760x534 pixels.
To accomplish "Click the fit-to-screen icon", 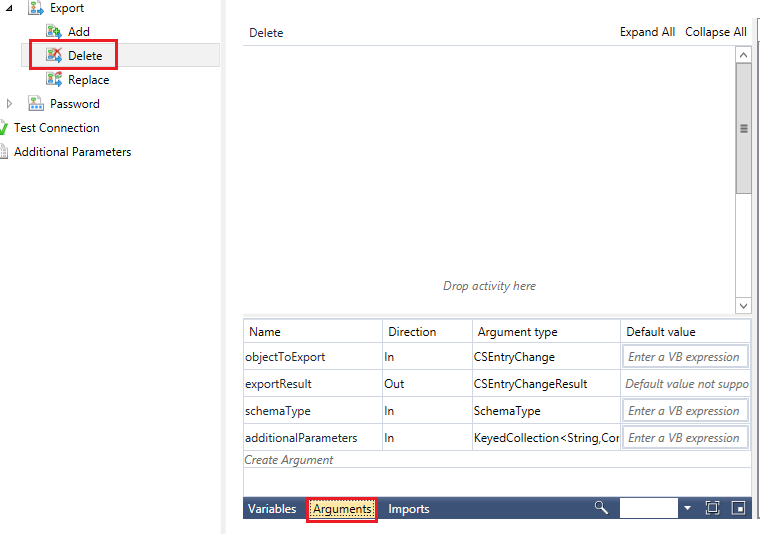I will coord(712,508).
